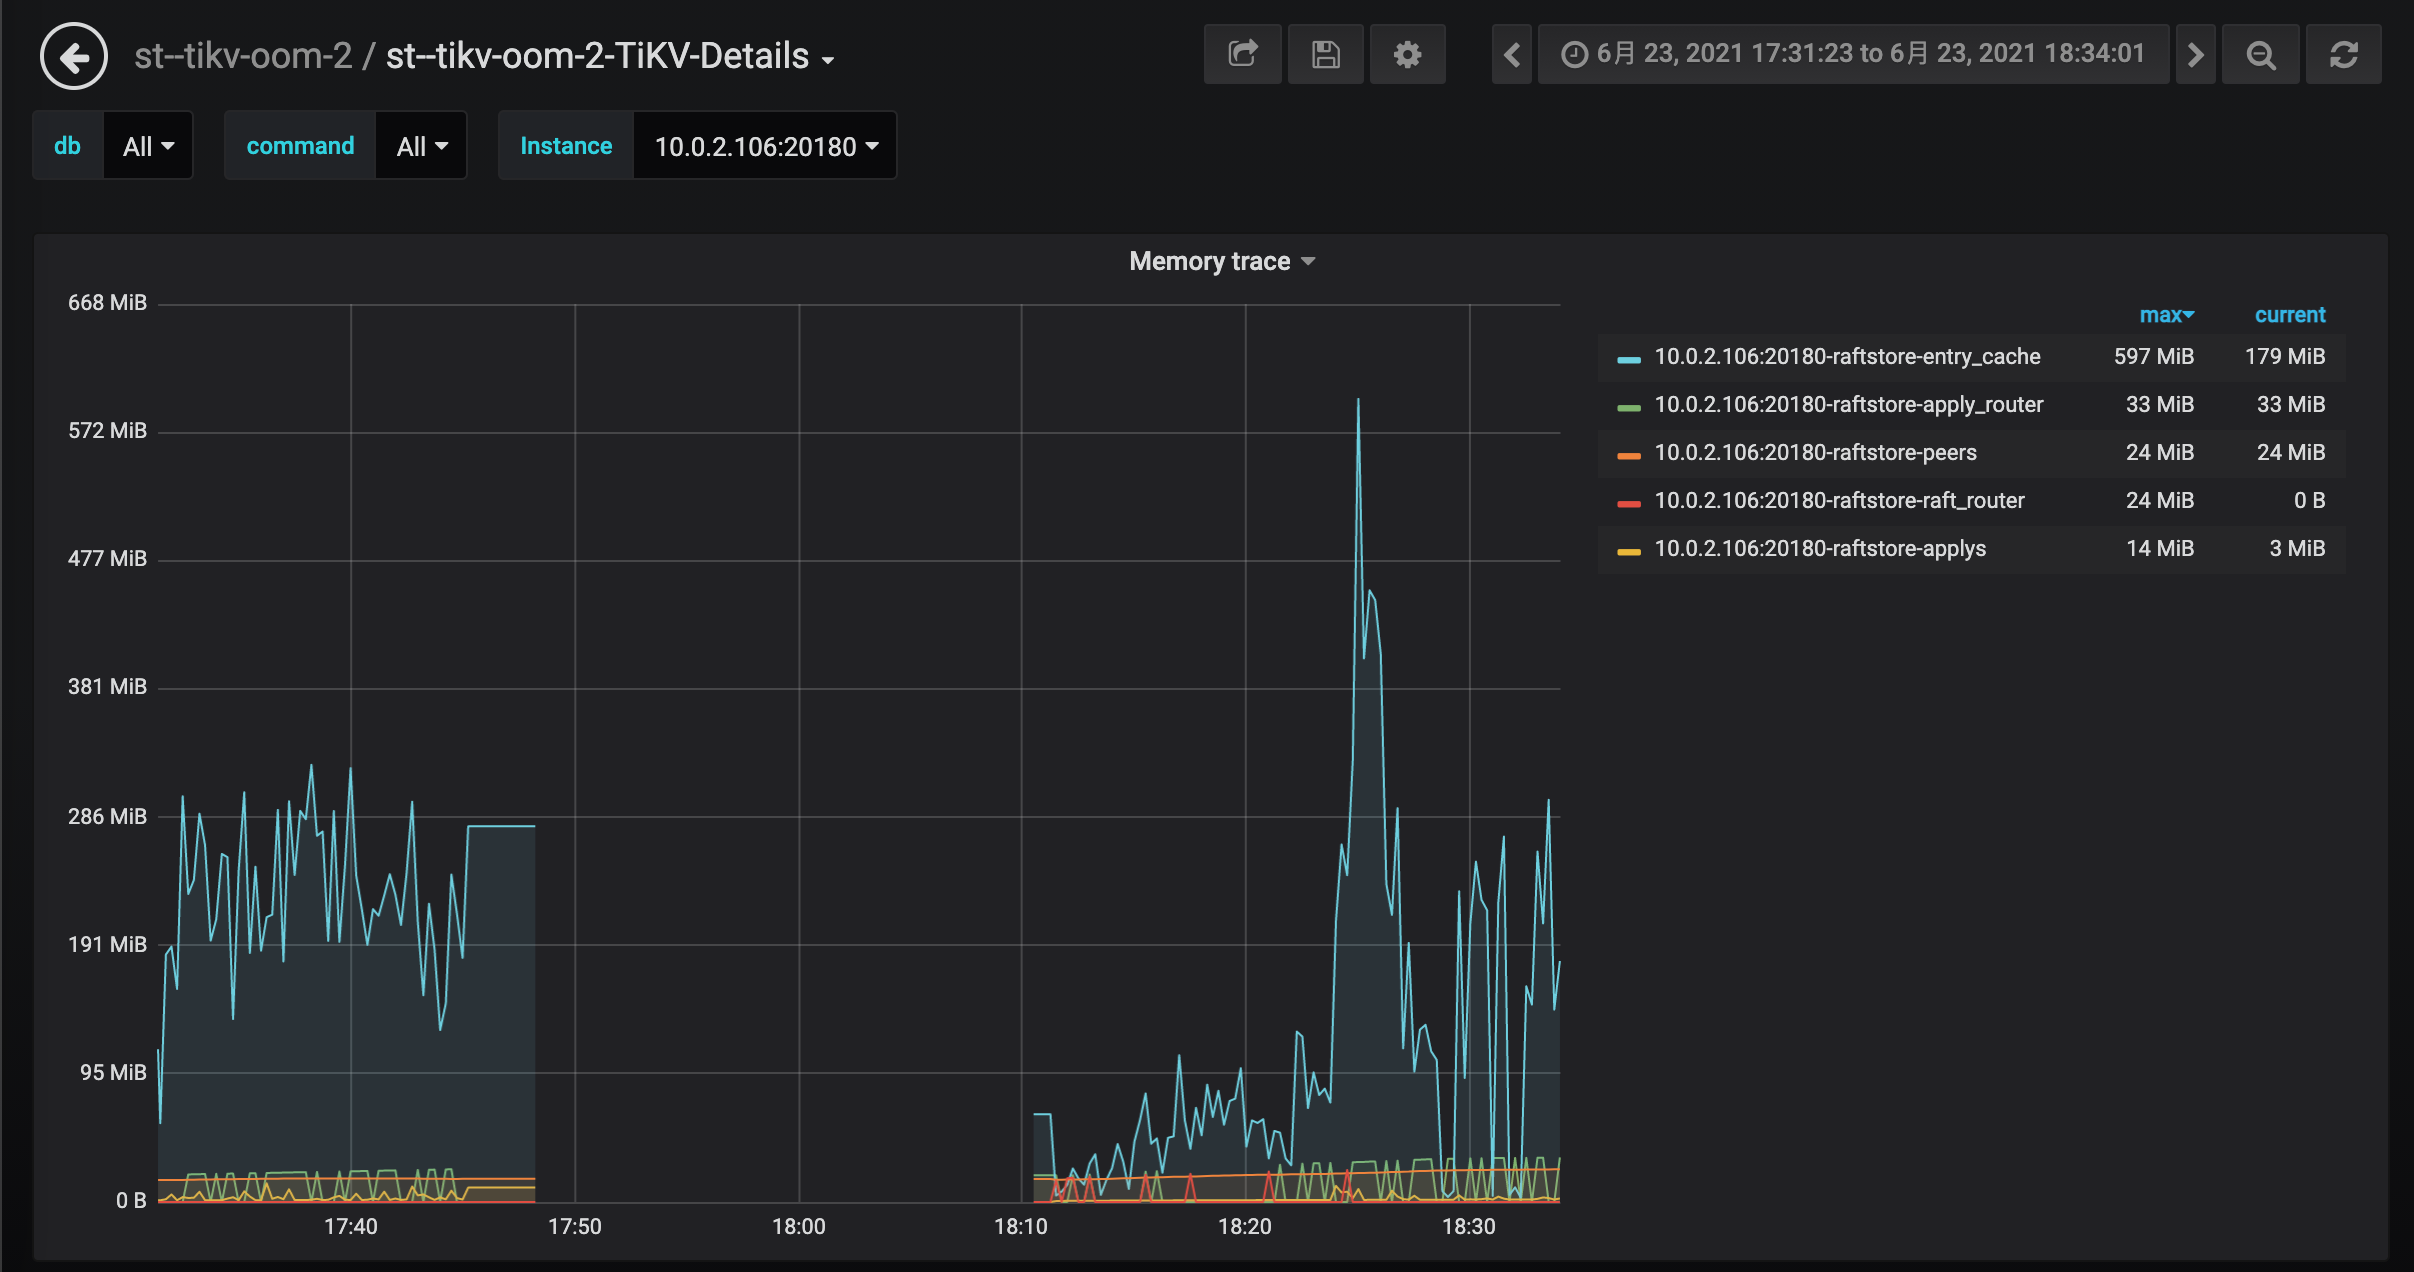Open the db variable dropdown
Screen dimensions: 2414x1272
(148, 145)
